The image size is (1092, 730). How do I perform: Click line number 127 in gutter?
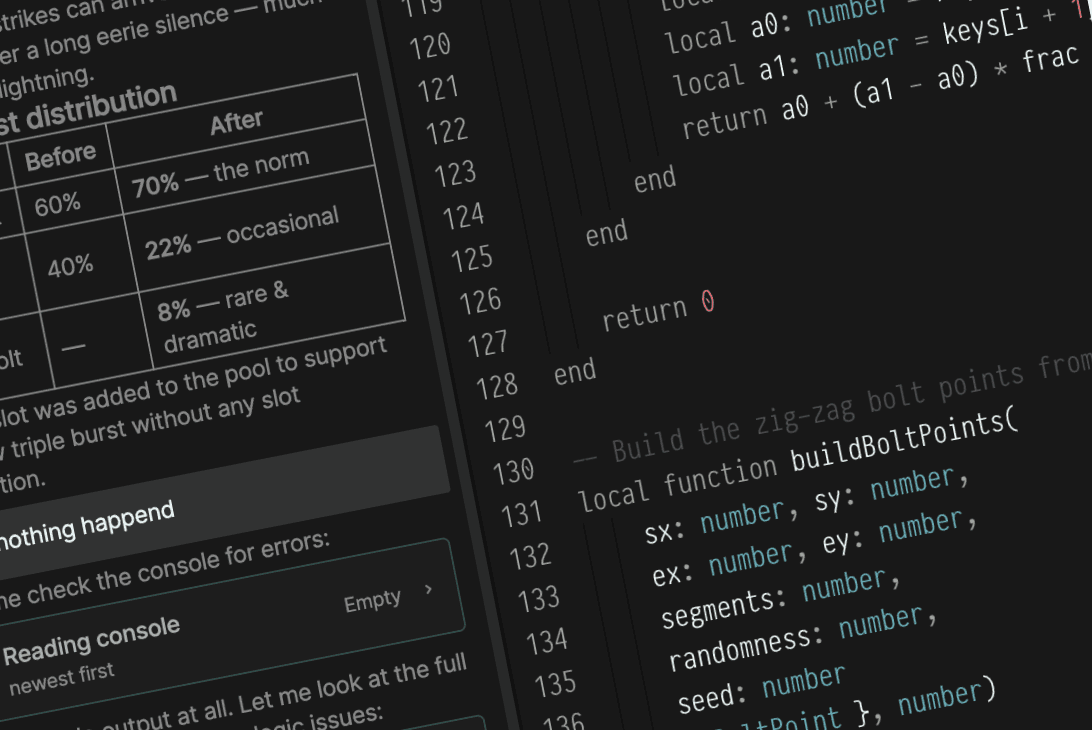pyautogui.click(x=488, y=344)
